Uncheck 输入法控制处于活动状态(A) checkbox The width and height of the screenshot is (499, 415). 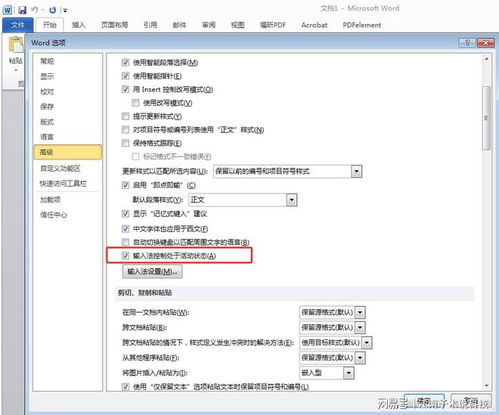[x=125, y=256]
